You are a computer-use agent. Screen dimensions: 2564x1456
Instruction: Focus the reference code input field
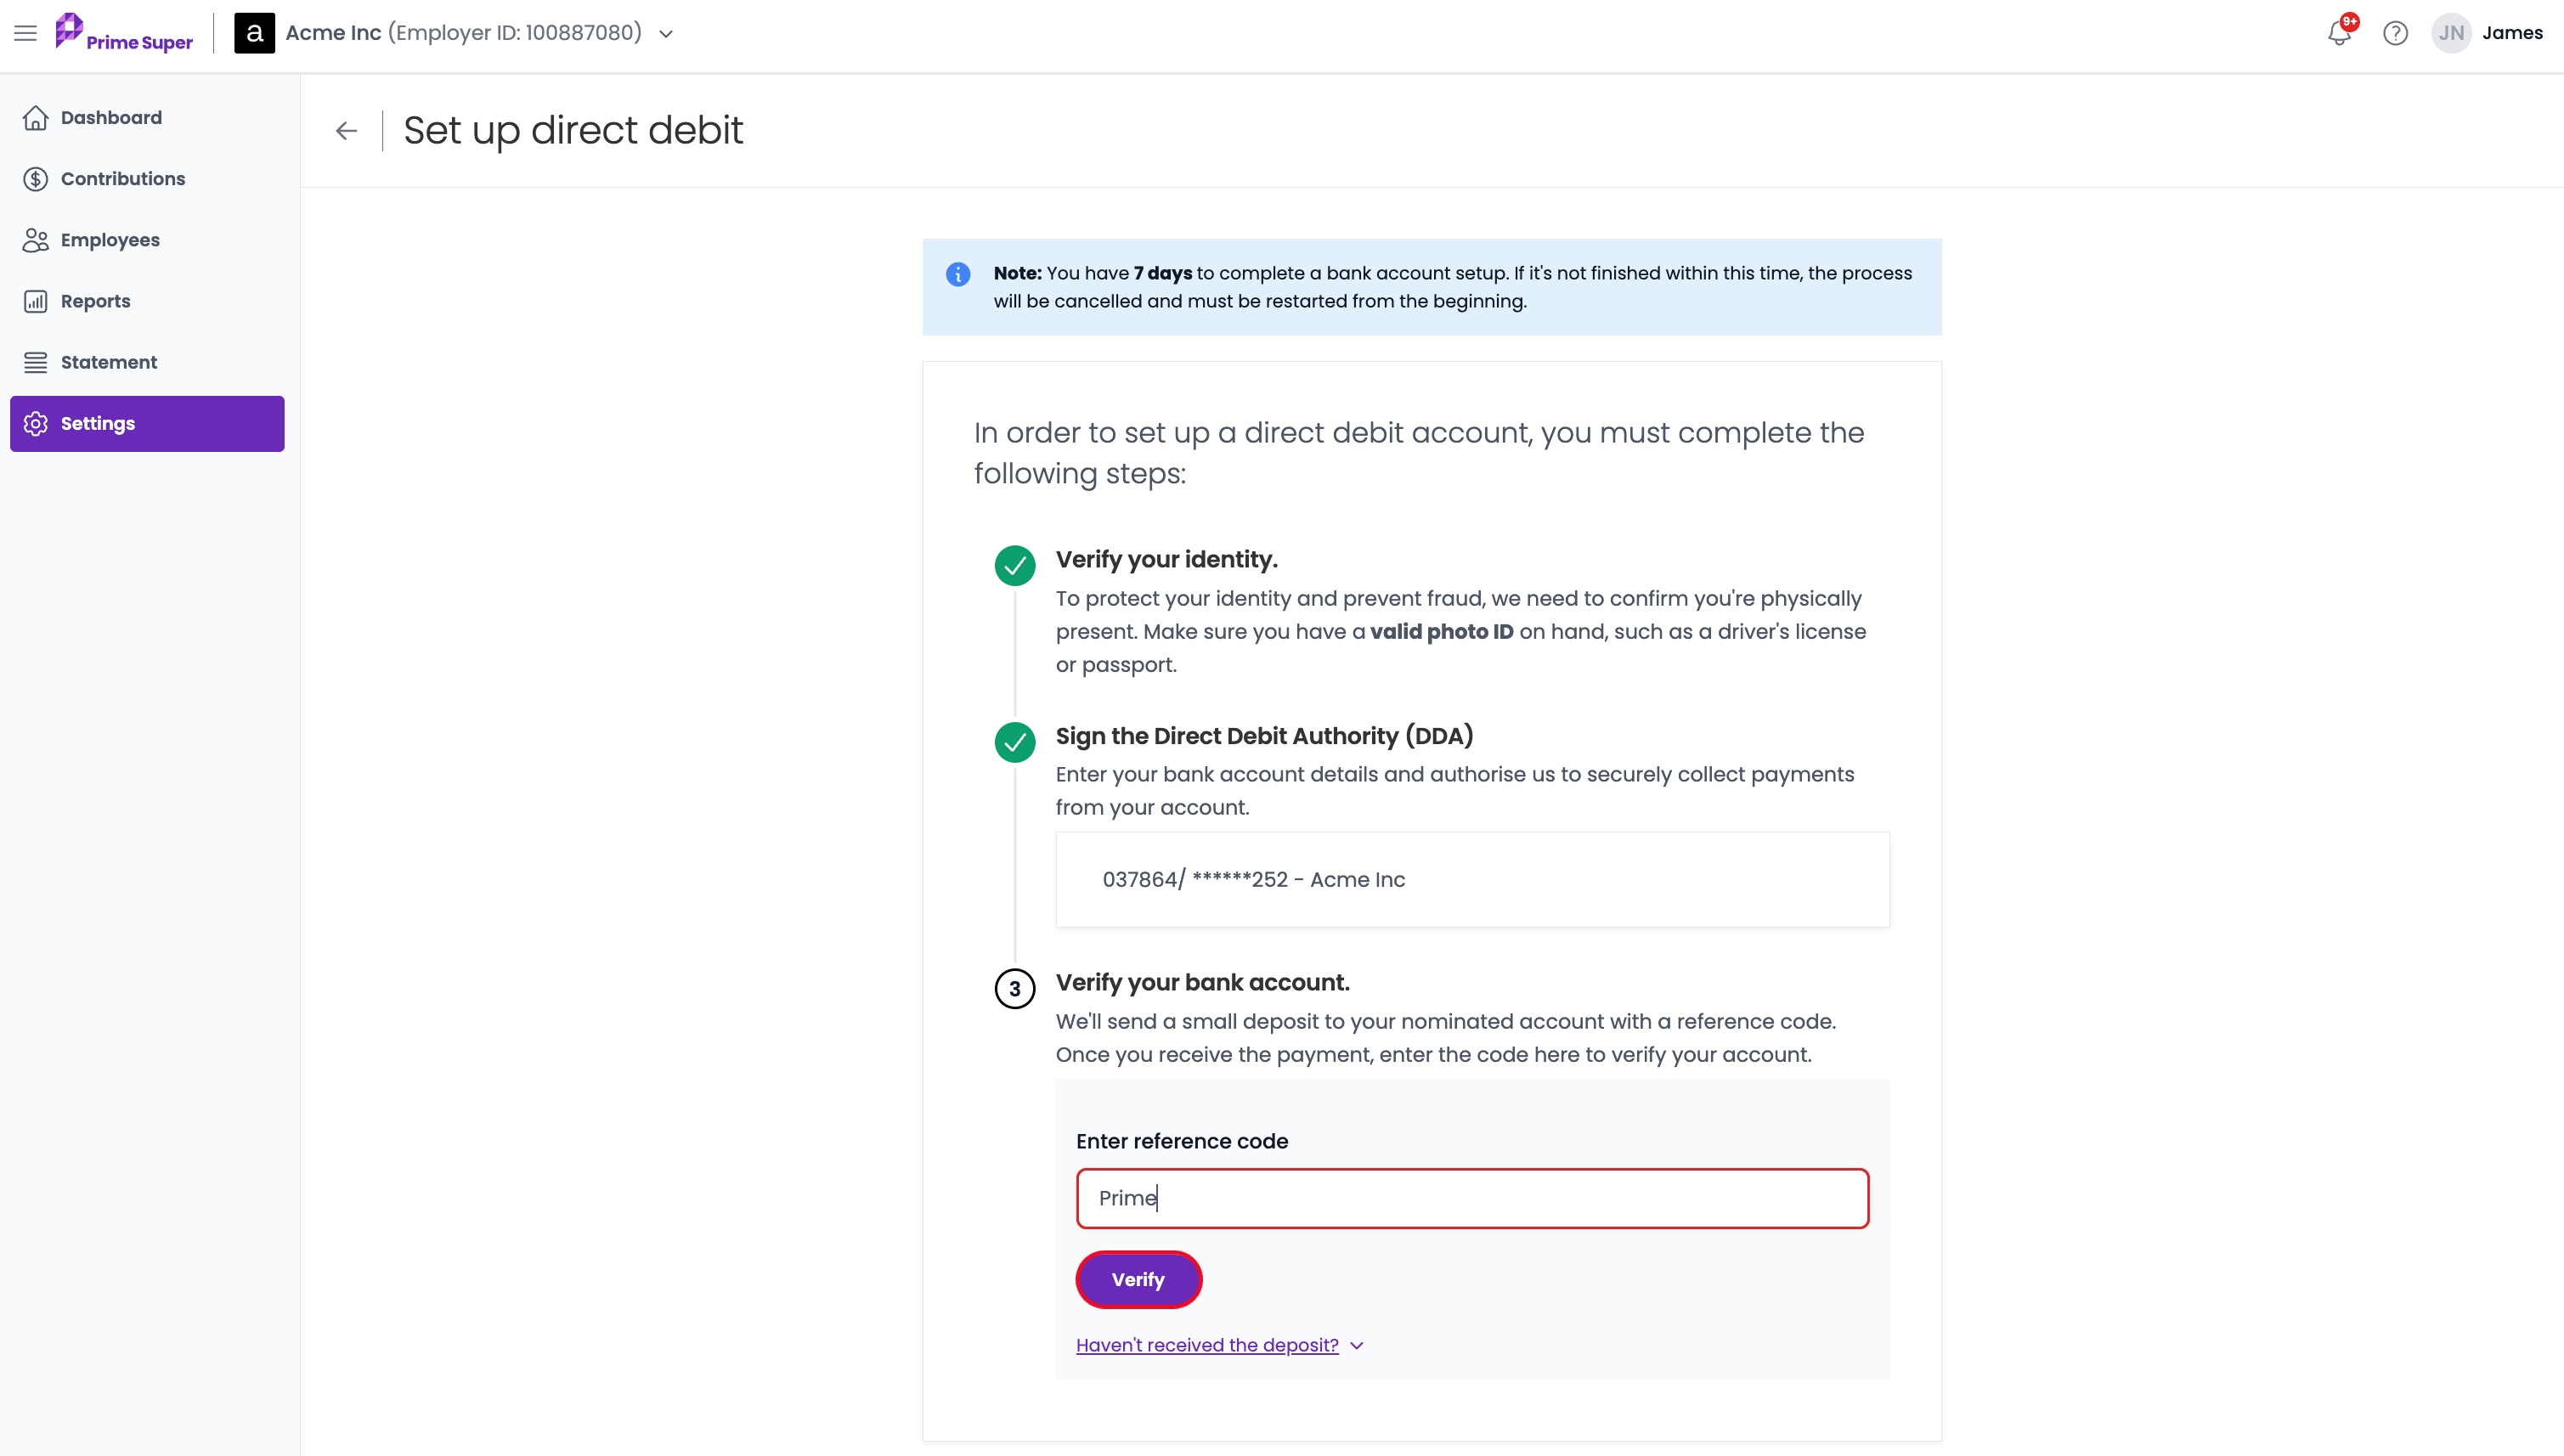pyautogui.click(x=1472, y=1199)
